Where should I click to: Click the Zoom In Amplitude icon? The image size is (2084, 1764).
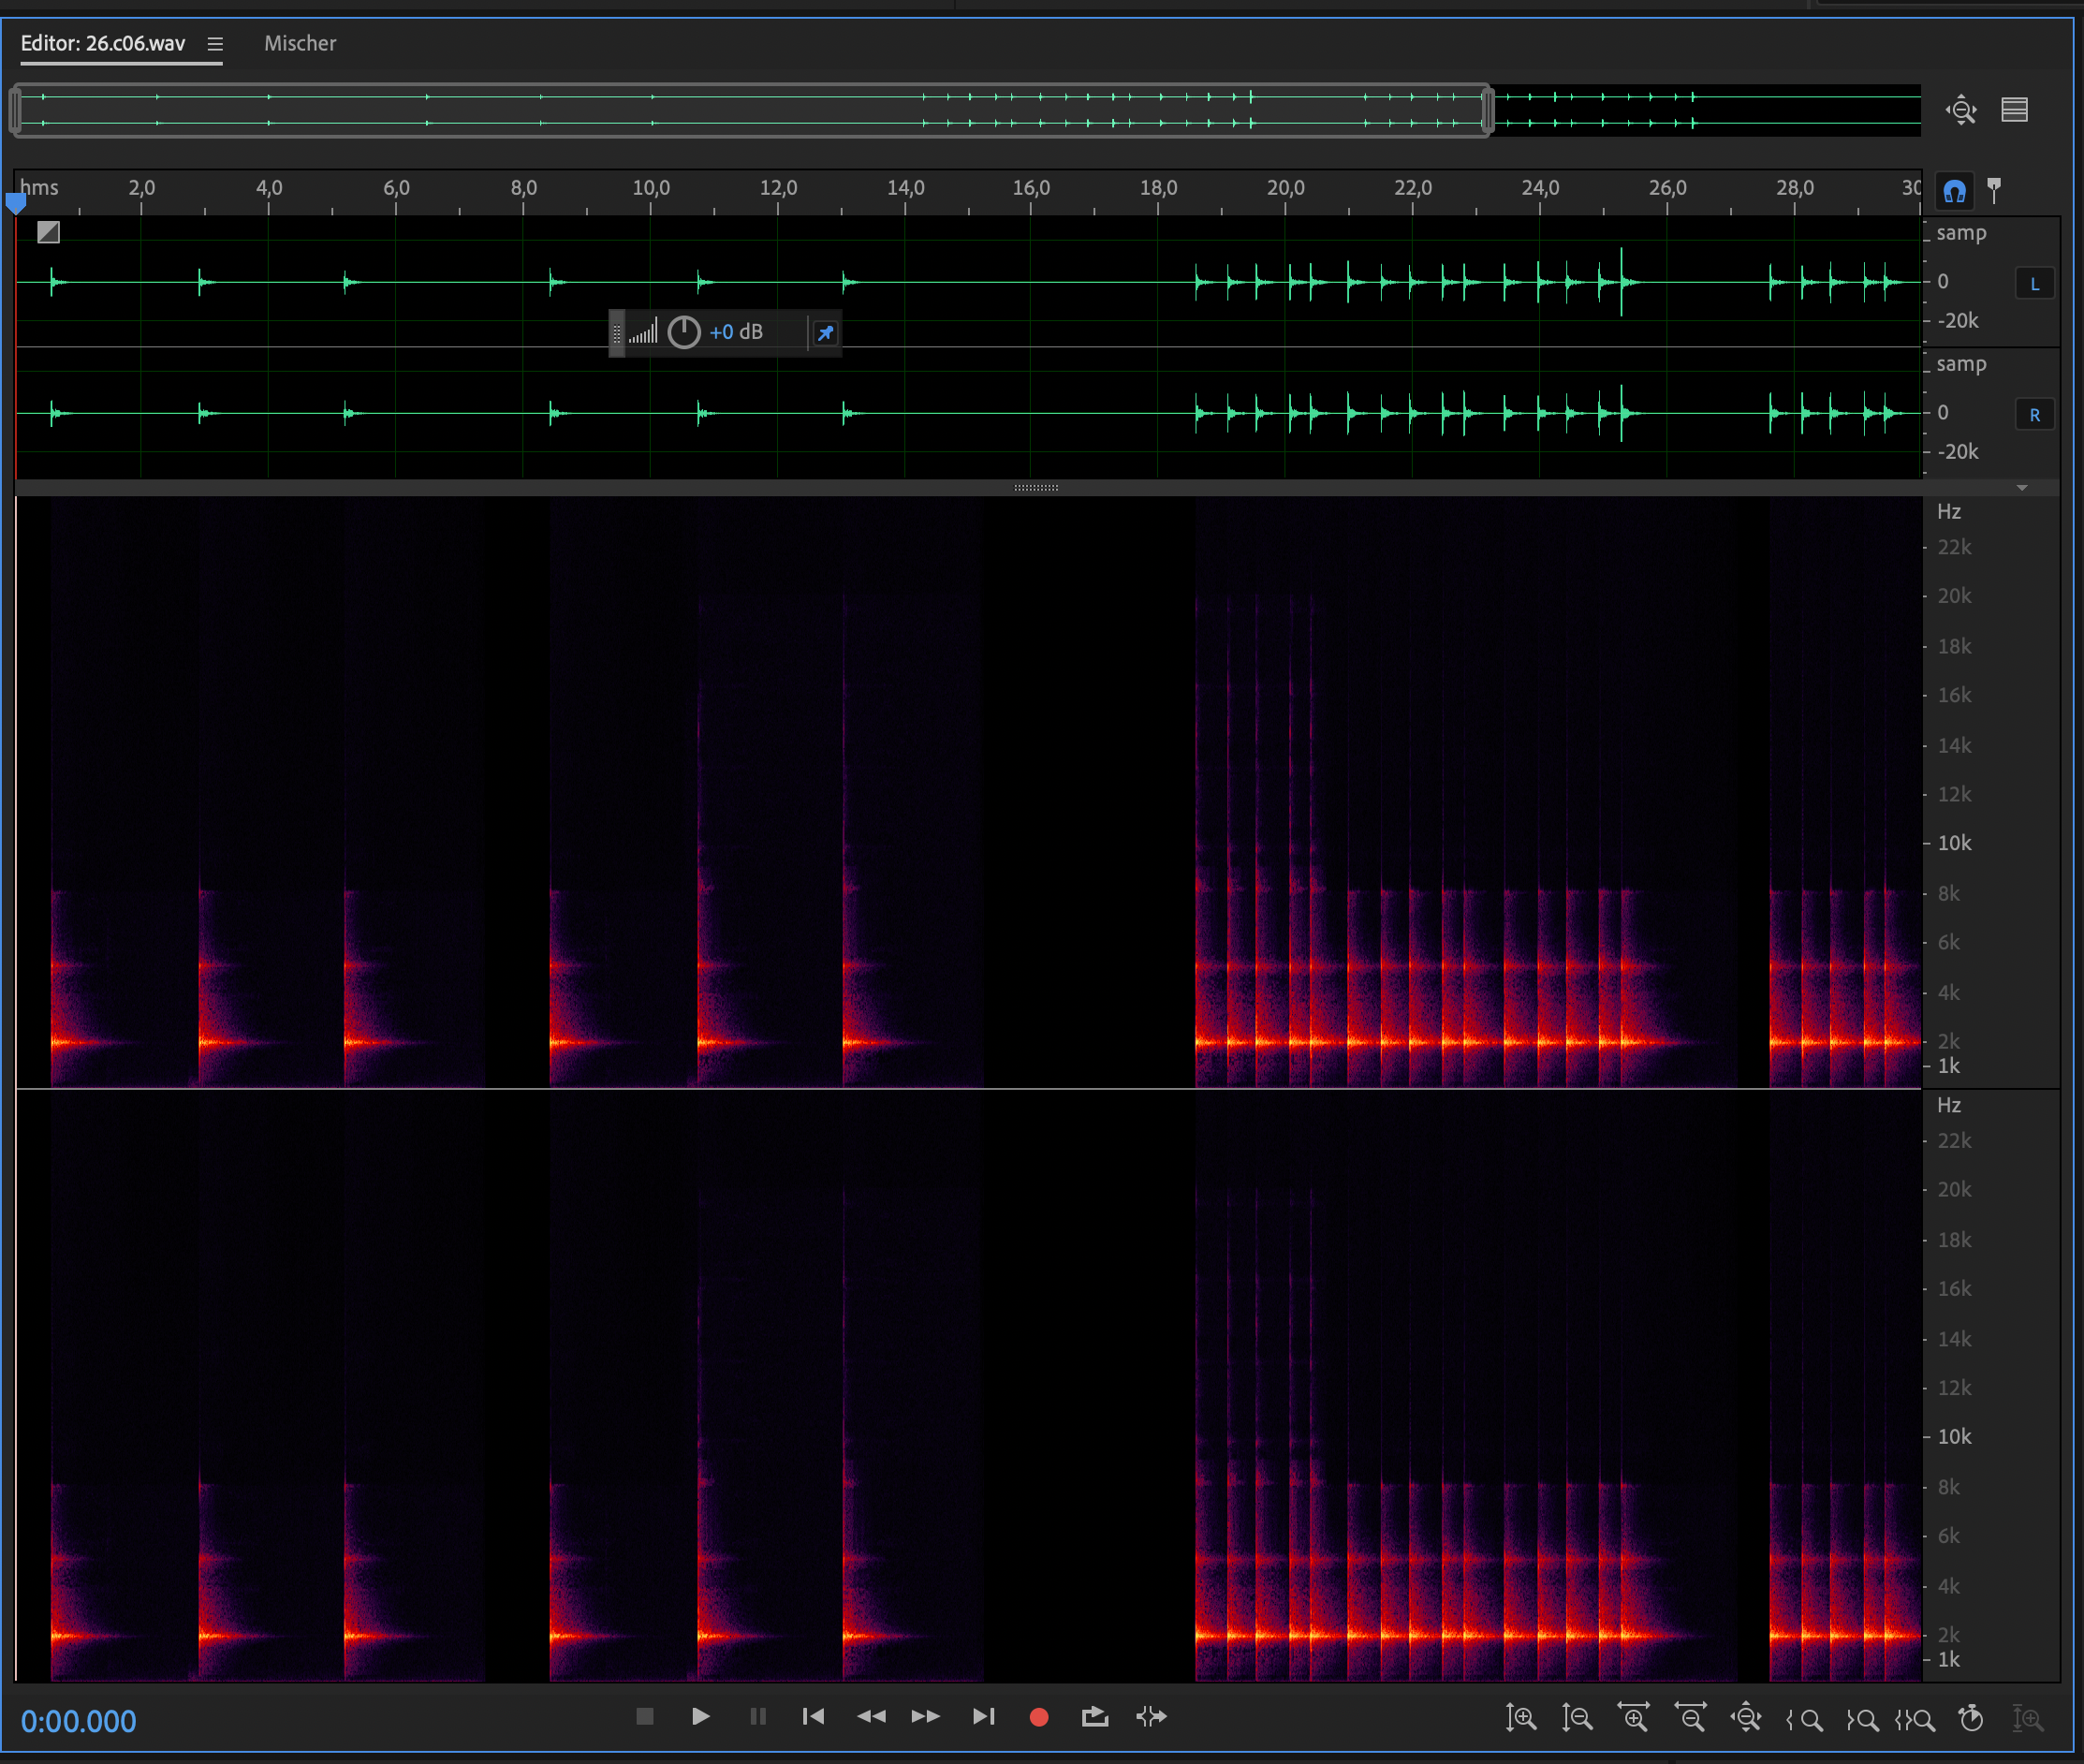1521,1717
